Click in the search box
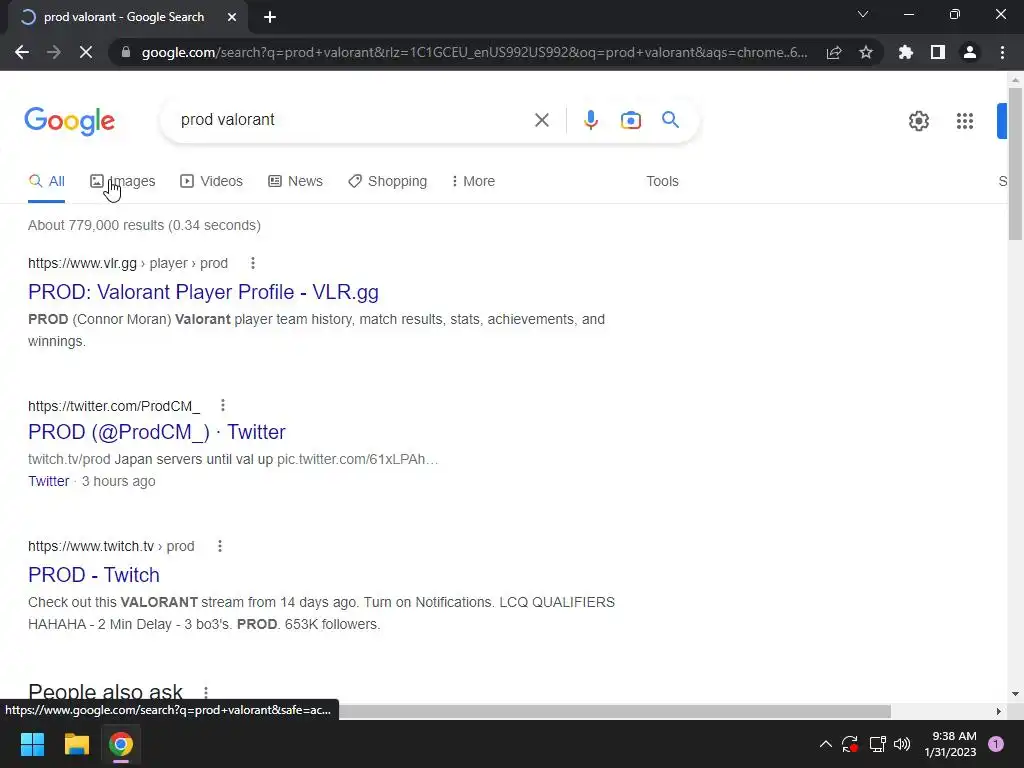 point(353,120)
